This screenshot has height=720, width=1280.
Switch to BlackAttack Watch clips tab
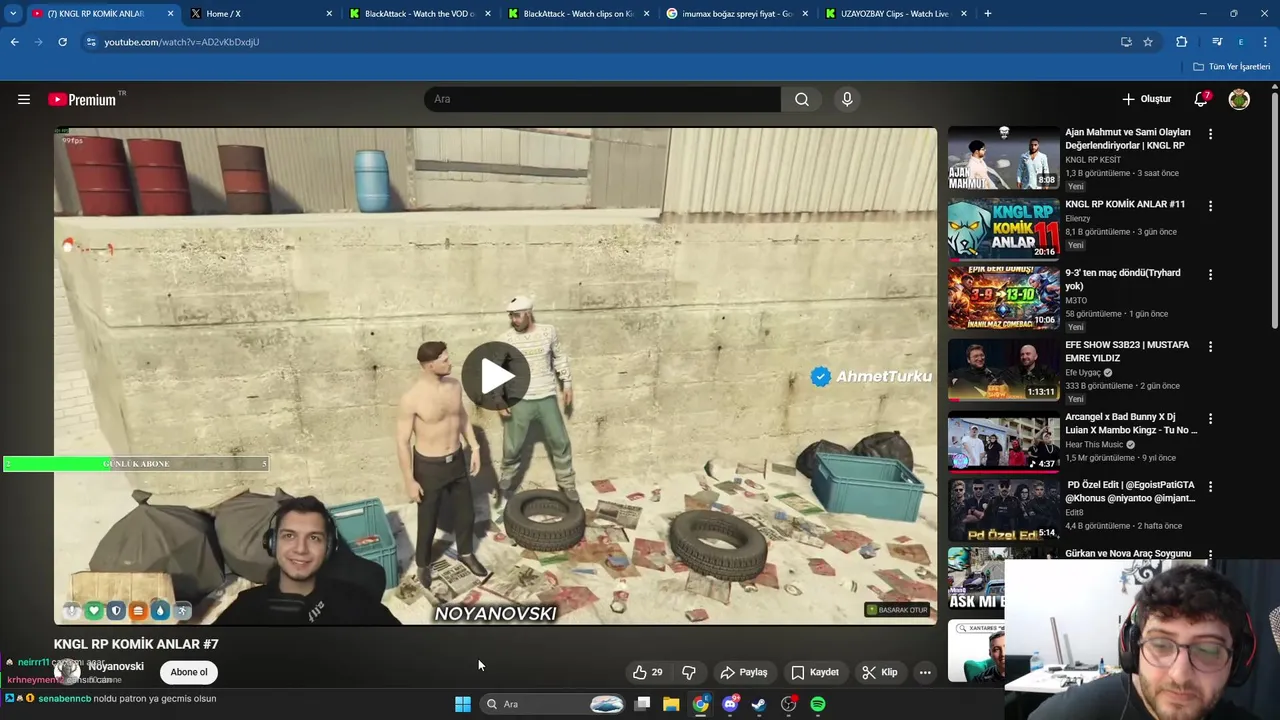pos(579,14)
